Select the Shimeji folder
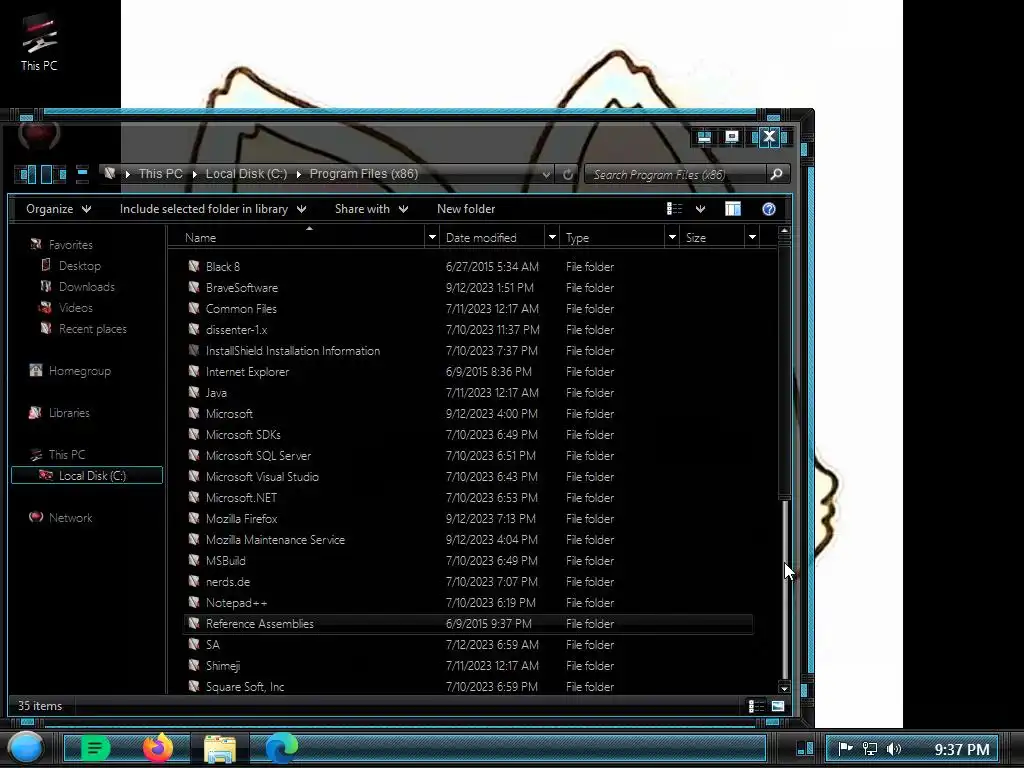Screen dimensions: 1024x768 [x=223, y=665]
